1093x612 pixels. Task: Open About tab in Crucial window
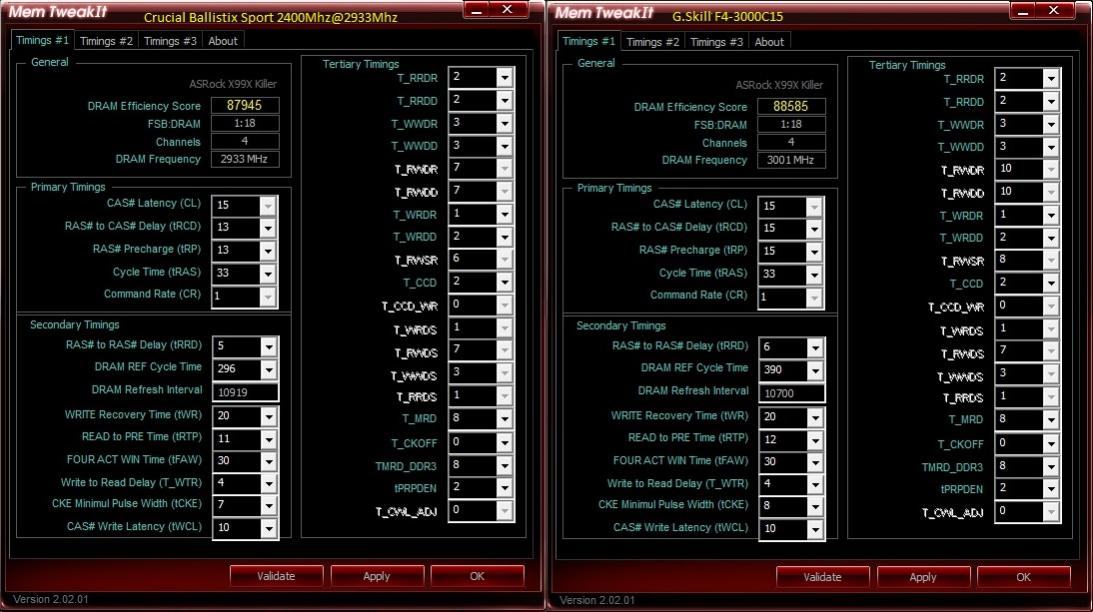point(222,41)
